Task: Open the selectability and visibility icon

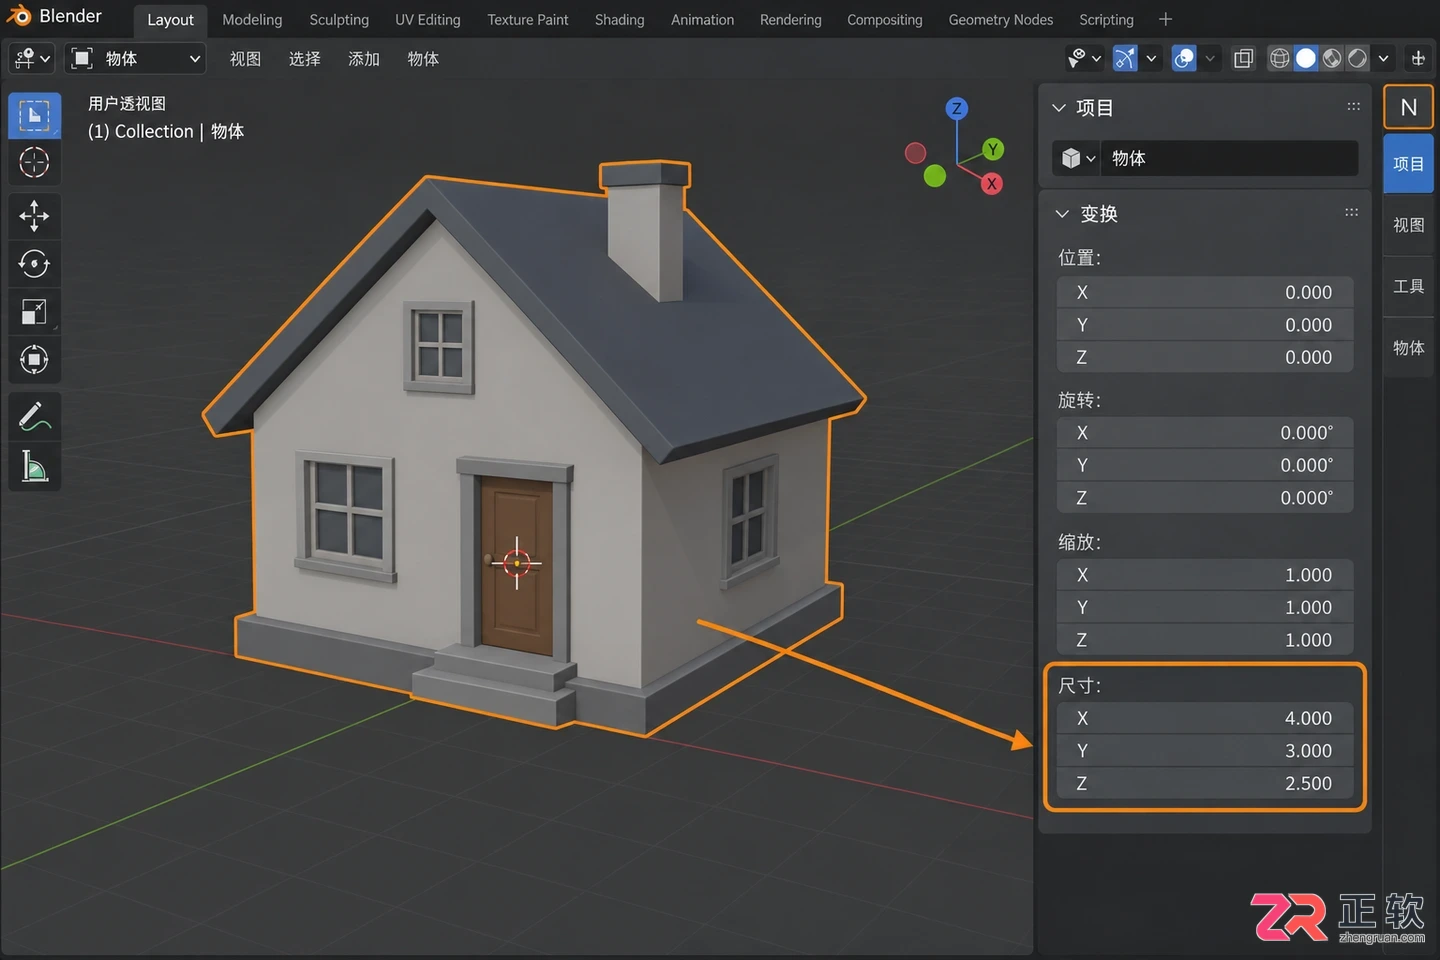Action: (x=1084, y=58)
